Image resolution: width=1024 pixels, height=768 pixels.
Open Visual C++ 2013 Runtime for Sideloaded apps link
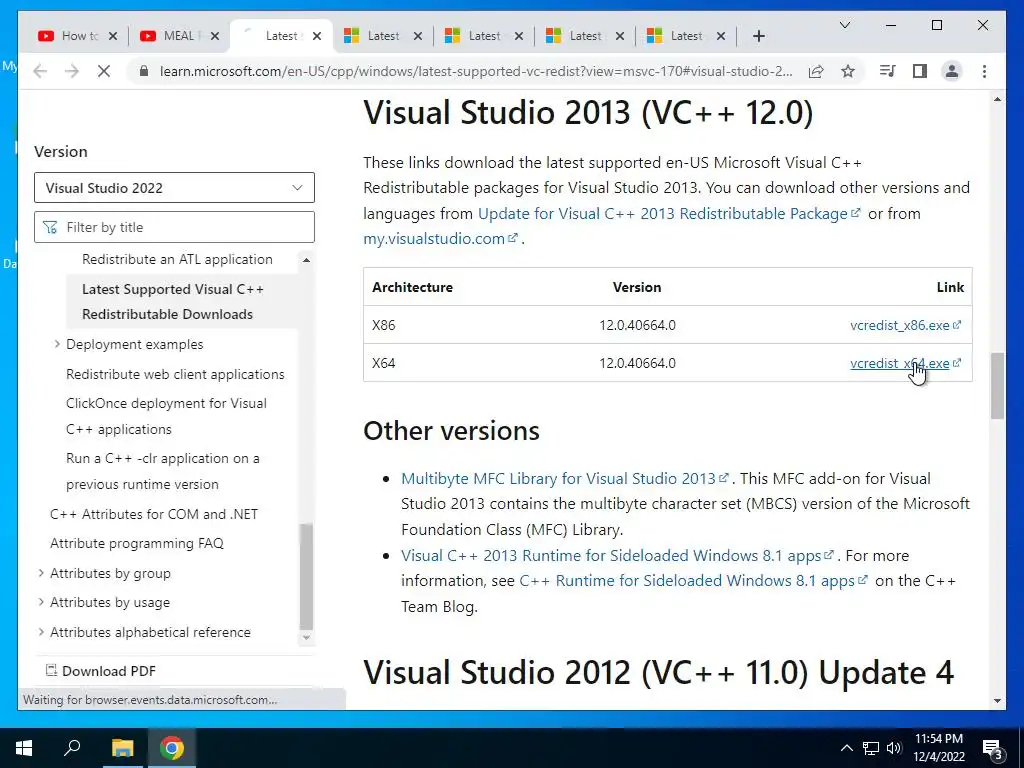click(617, 555)
